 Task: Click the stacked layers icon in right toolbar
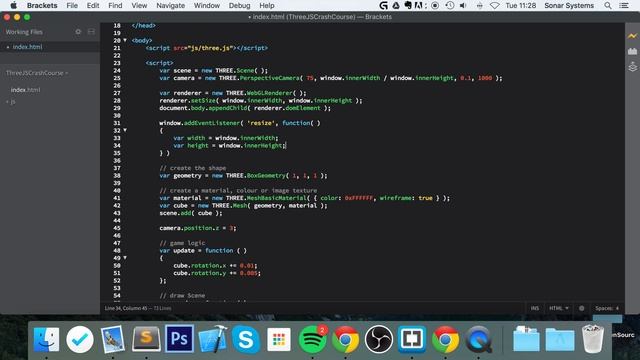[x=632, y=67]
